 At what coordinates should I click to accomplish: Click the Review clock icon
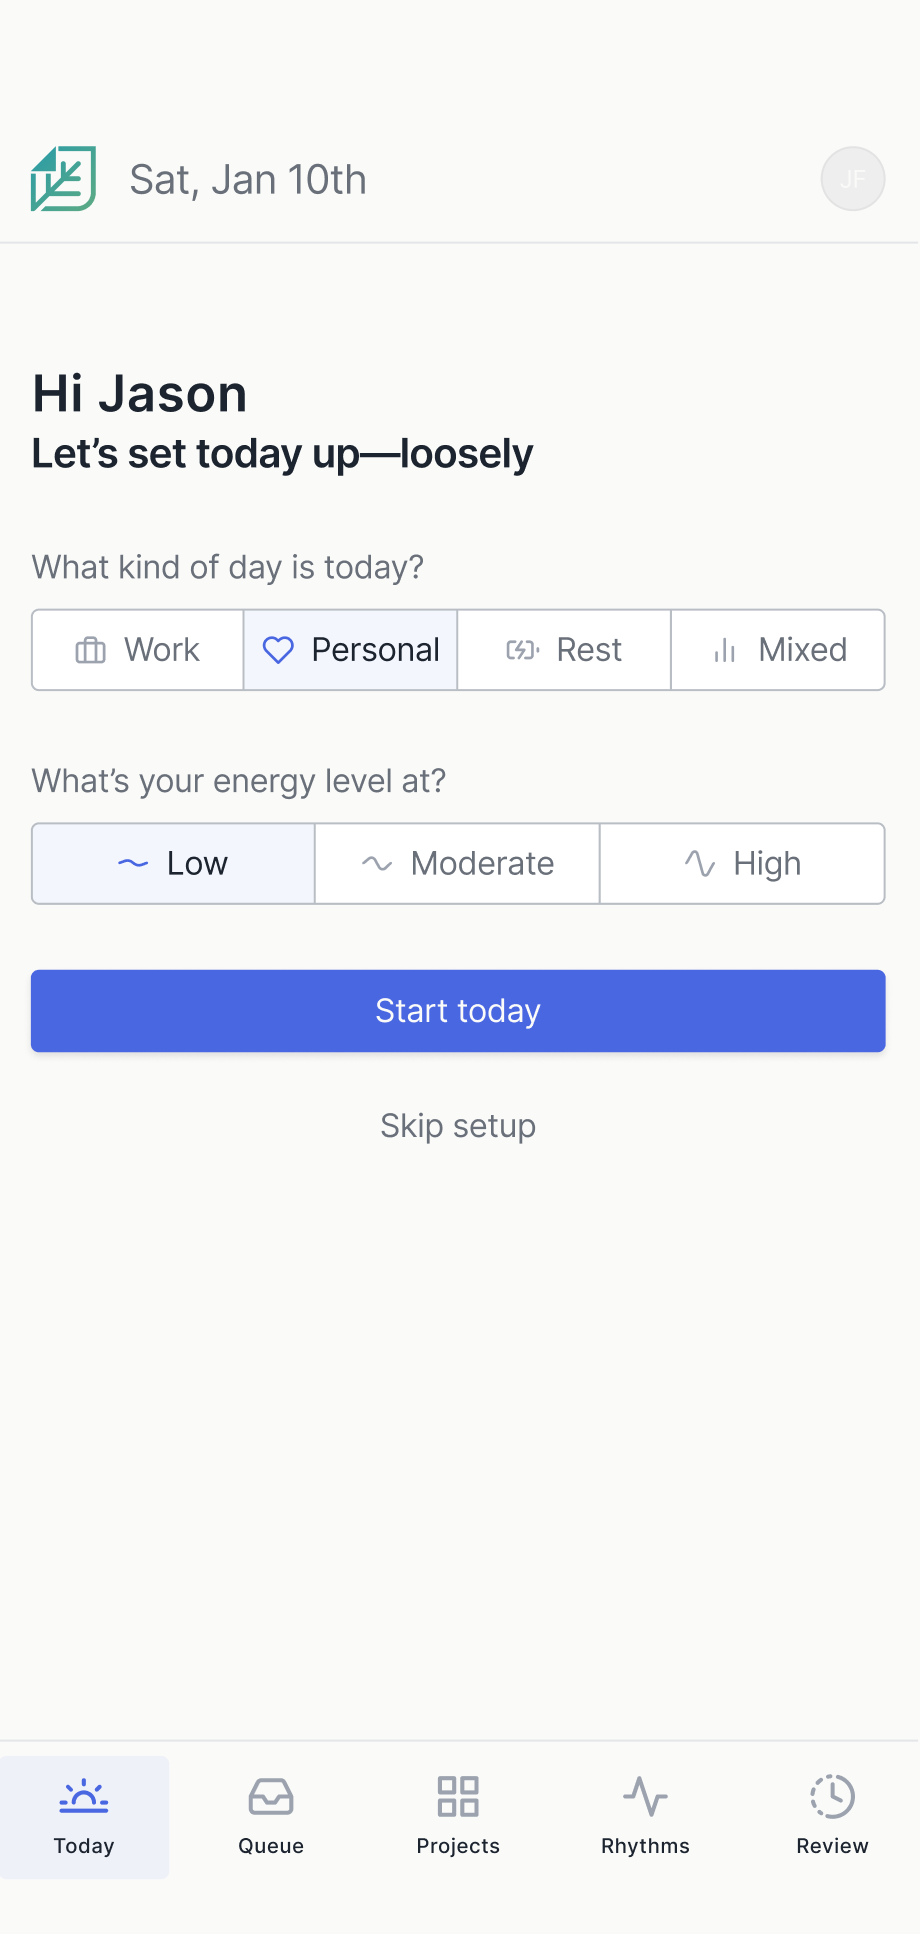832,1796
